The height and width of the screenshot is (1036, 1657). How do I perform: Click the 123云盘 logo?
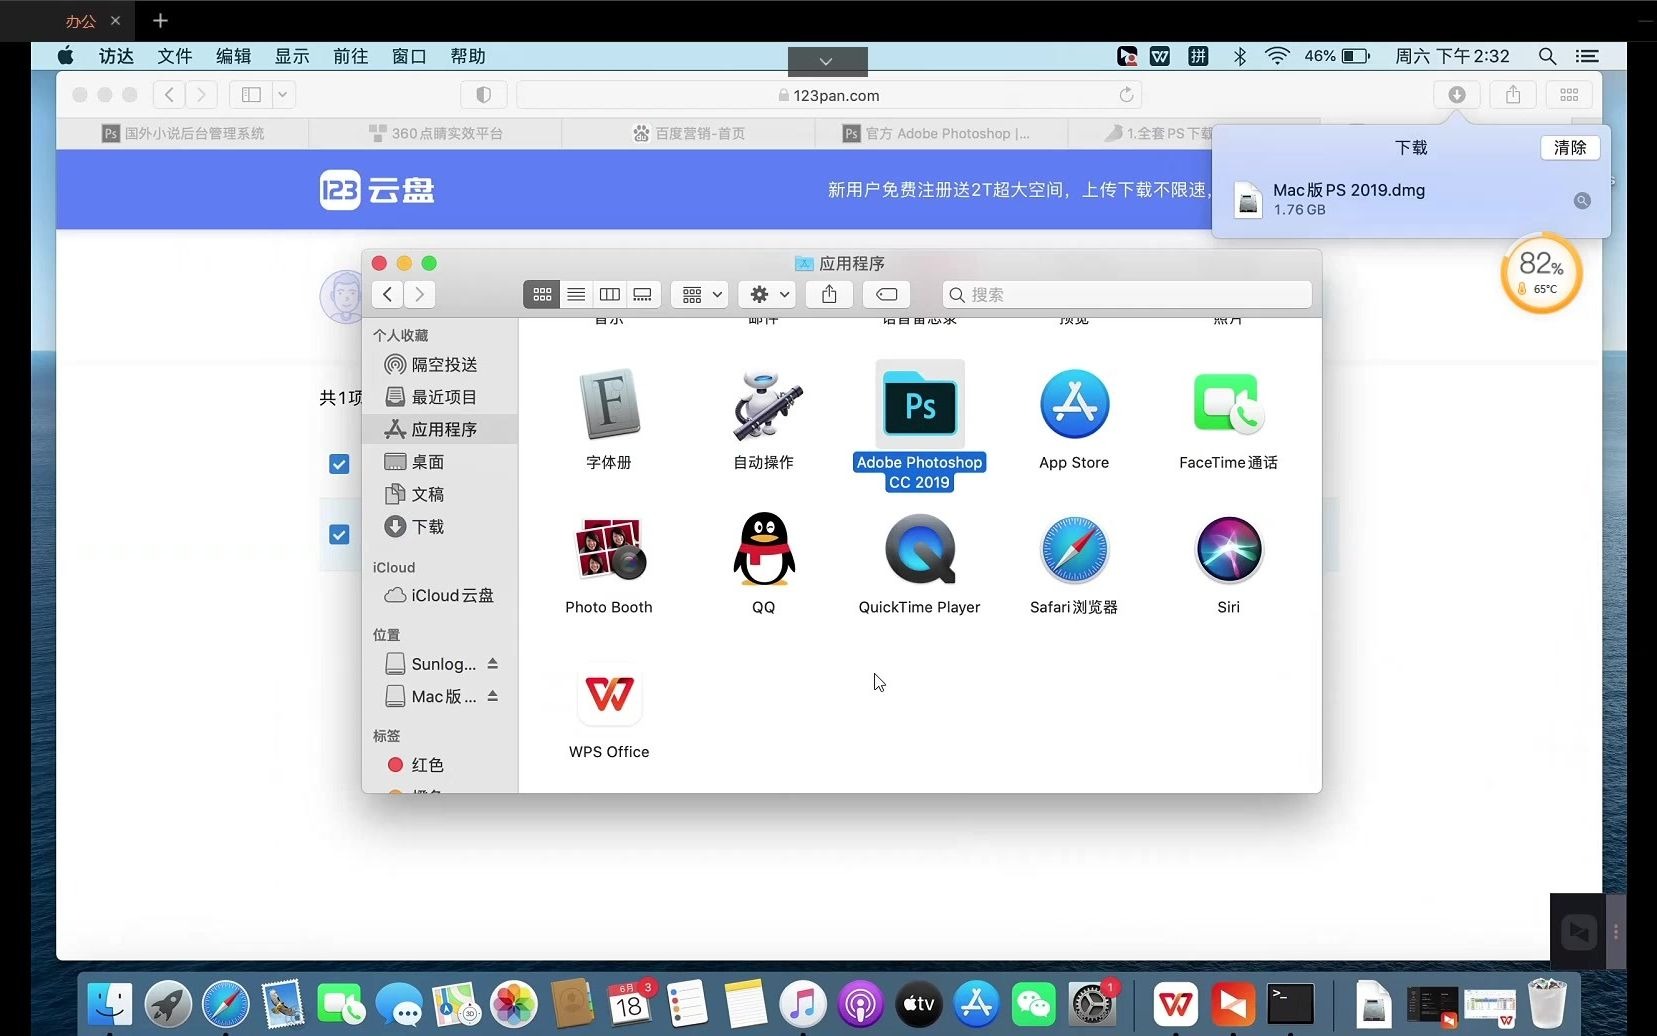(x=377, y=190)
